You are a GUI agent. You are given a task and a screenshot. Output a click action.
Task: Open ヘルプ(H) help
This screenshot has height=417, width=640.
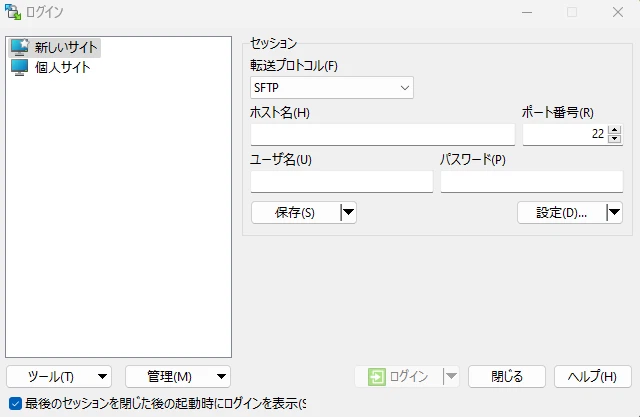593,376
